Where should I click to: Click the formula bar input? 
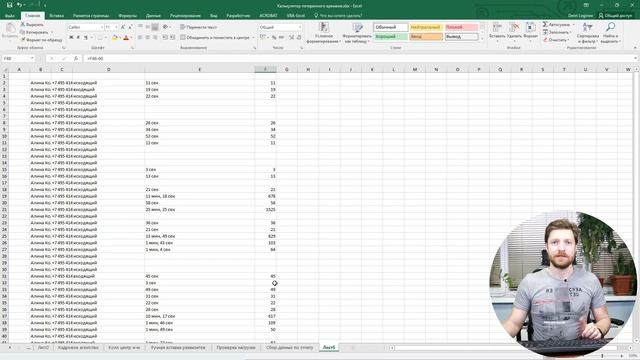coord(359,58)
